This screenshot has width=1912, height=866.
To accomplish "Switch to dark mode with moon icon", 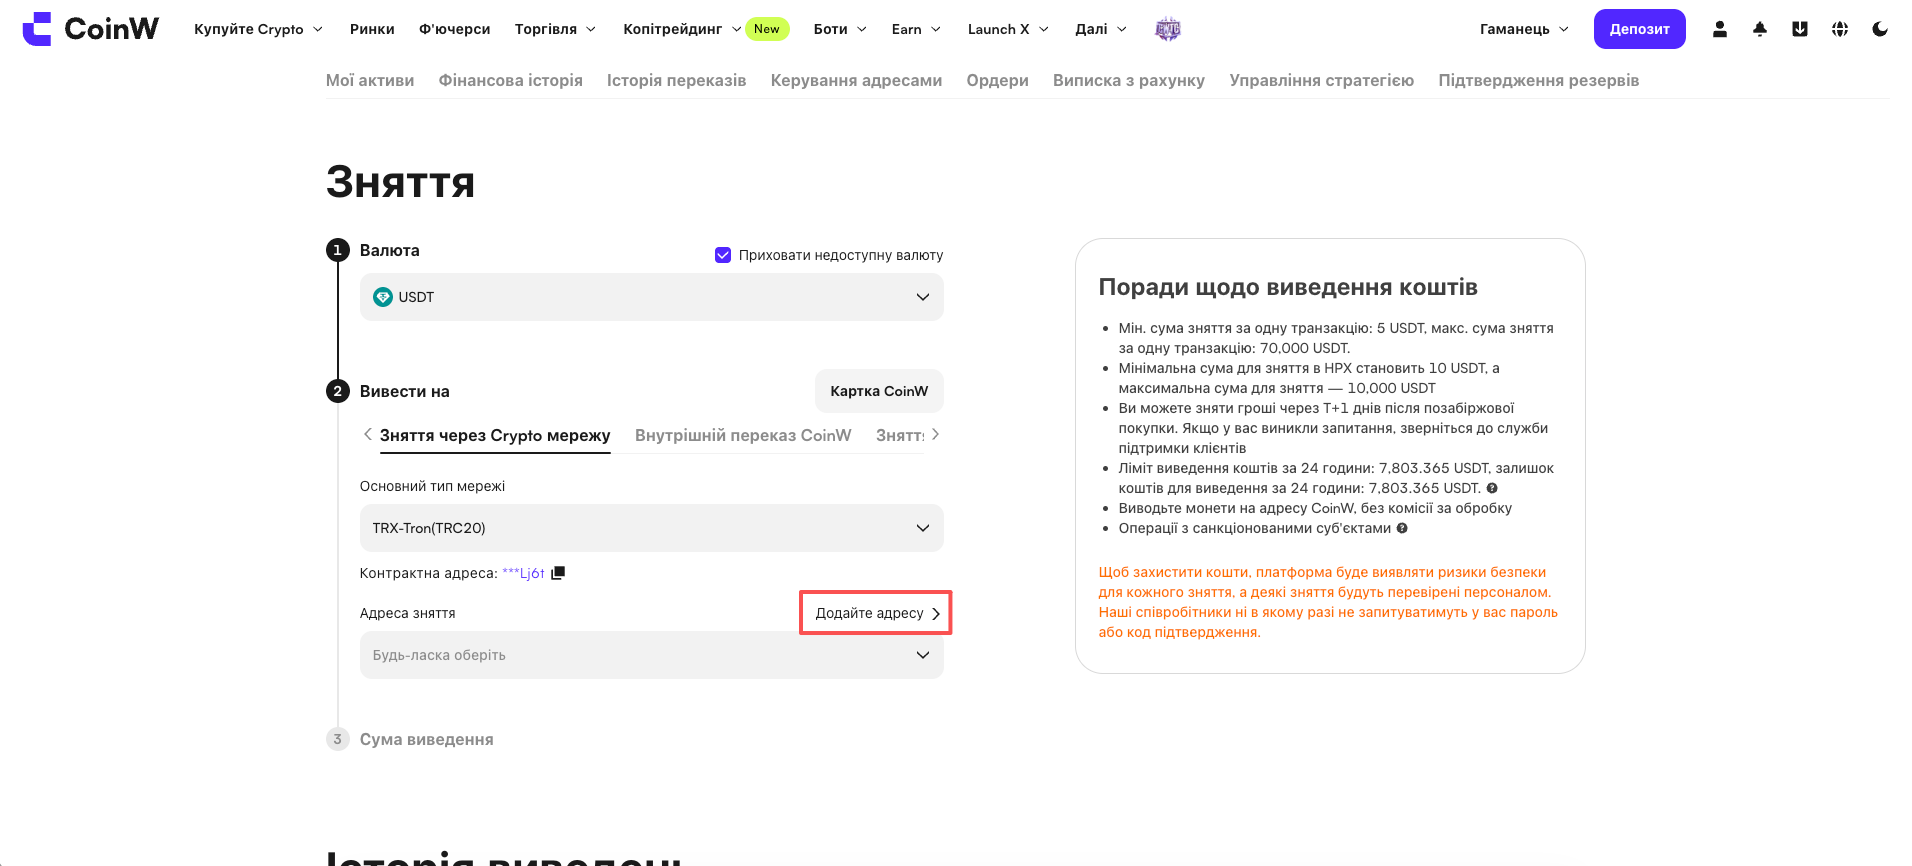I will tap(1880, 29).
